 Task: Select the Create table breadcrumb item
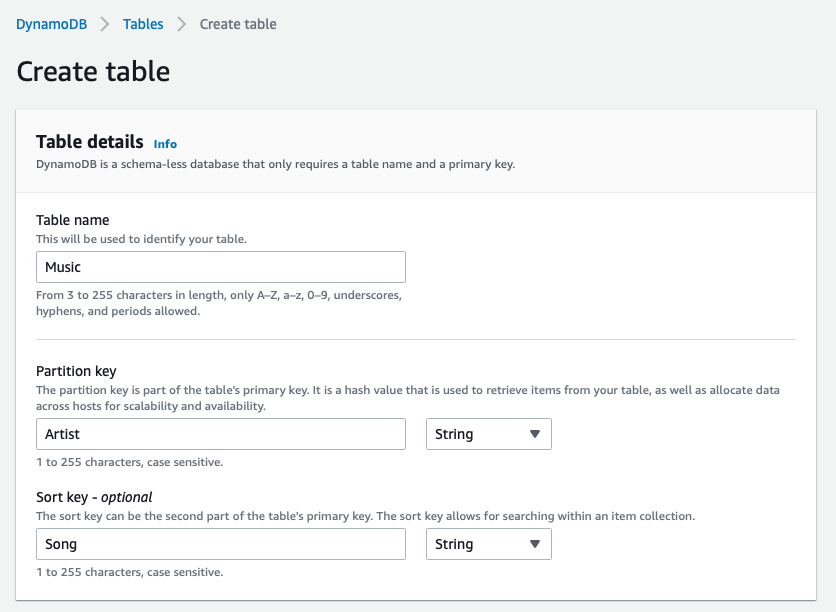238,24
